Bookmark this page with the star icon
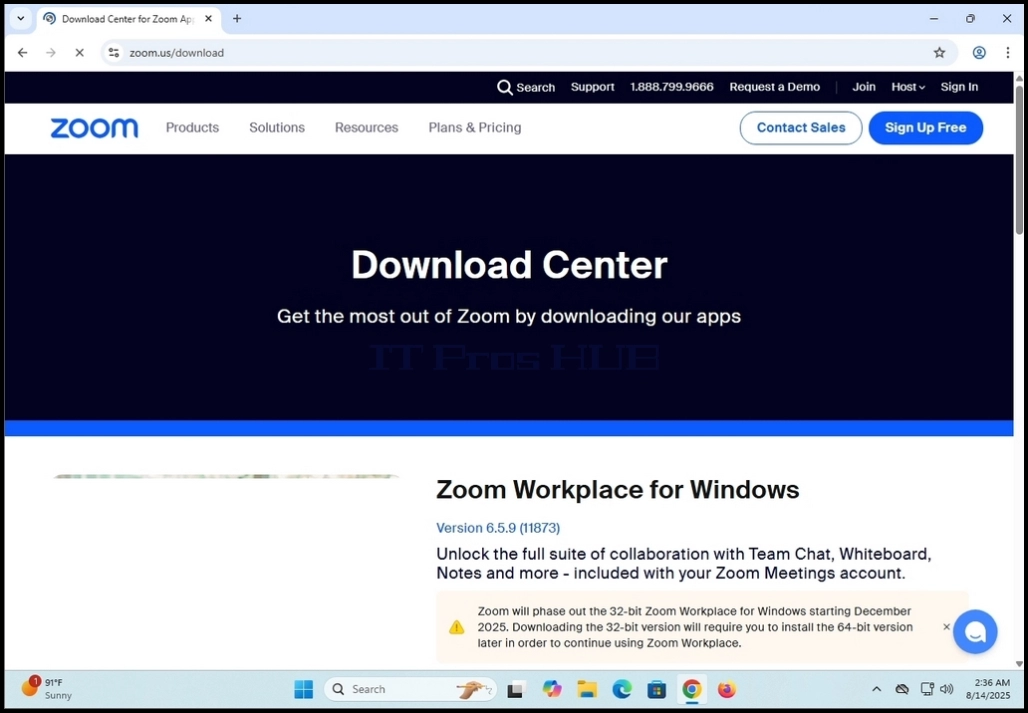The height and width of the screenshot is (713, 1028). click(x=939, y=52)
